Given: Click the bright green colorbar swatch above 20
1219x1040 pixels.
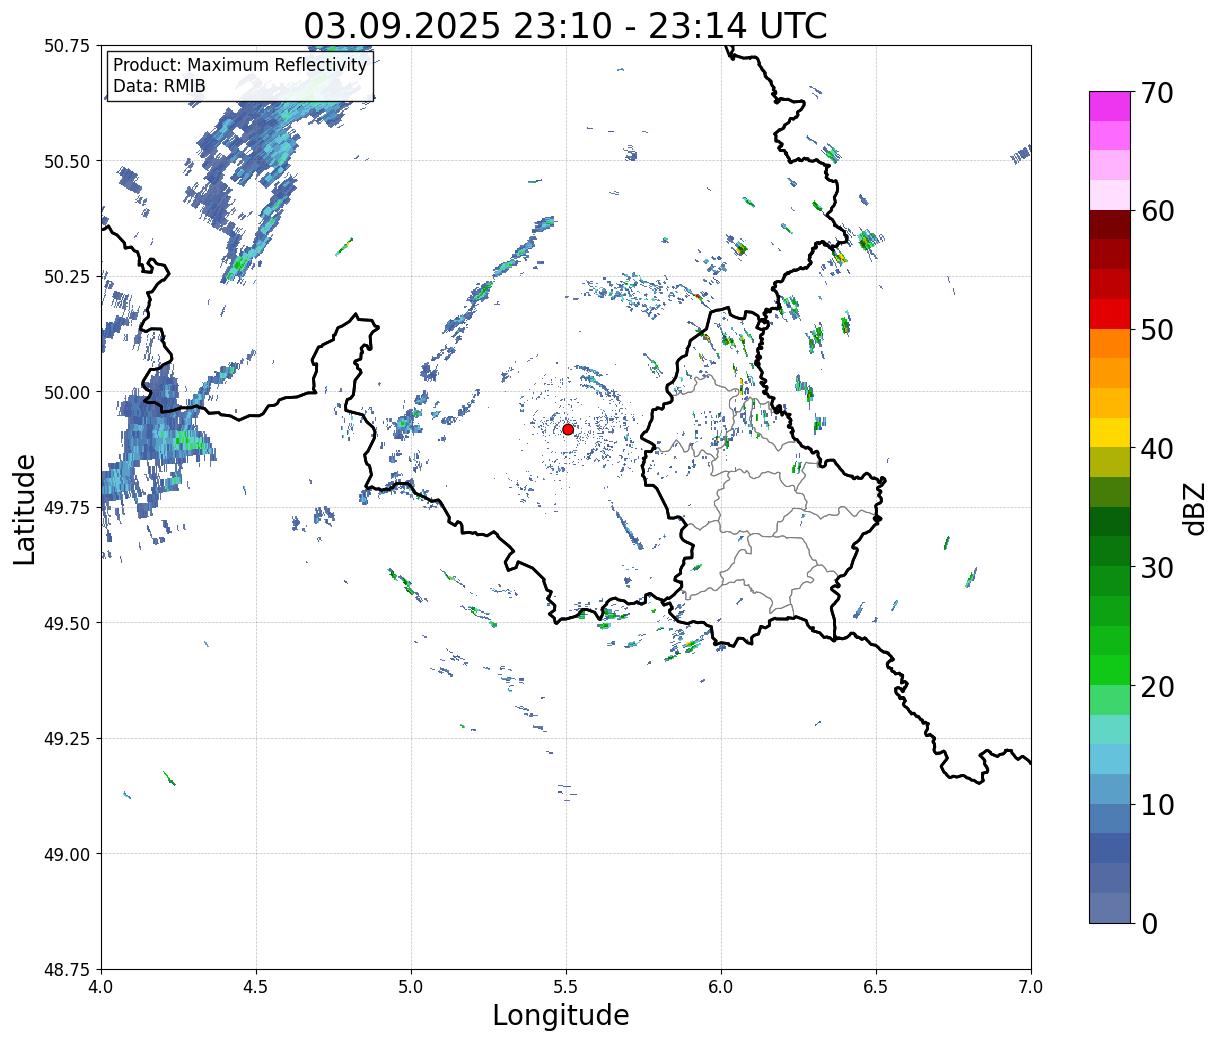Looking at the screenshot, I should pos(1110,670).
